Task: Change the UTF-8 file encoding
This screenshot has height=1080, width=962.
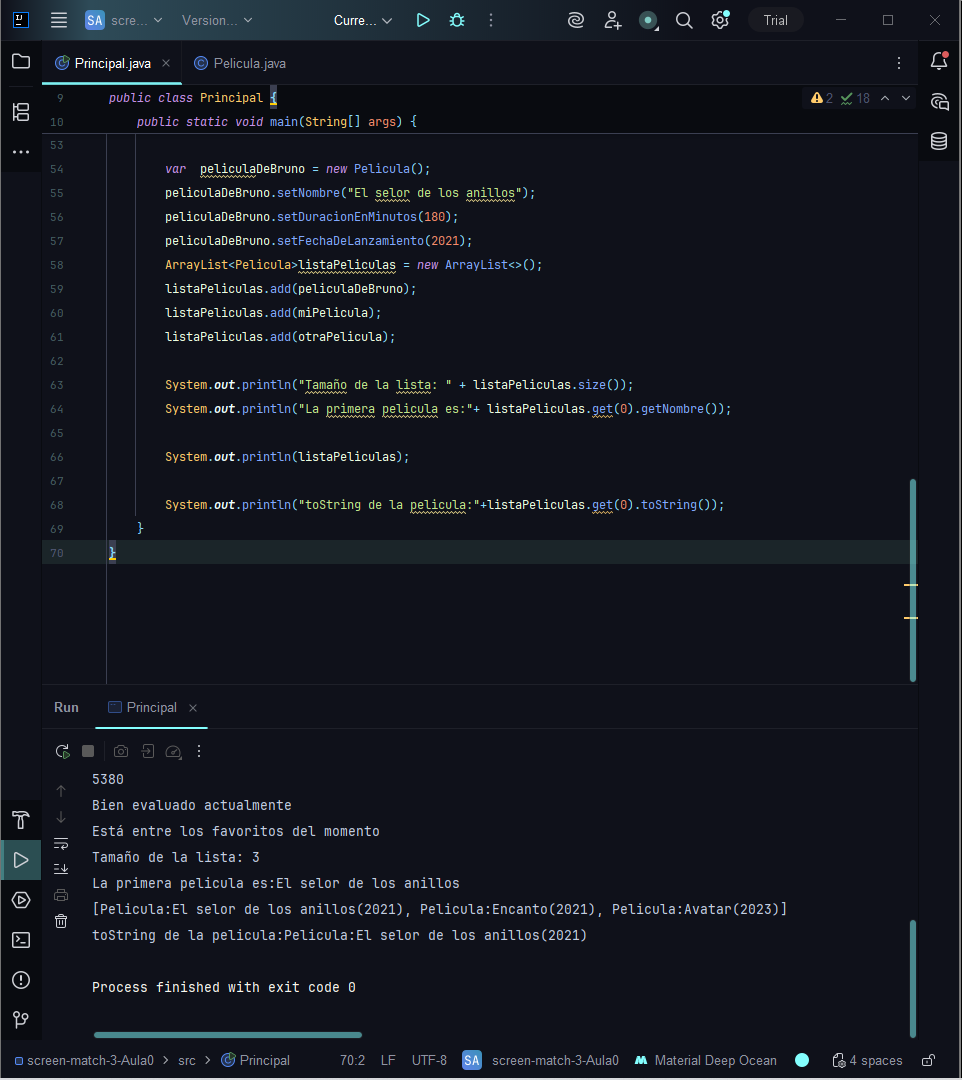Action: coord(429,1060)
